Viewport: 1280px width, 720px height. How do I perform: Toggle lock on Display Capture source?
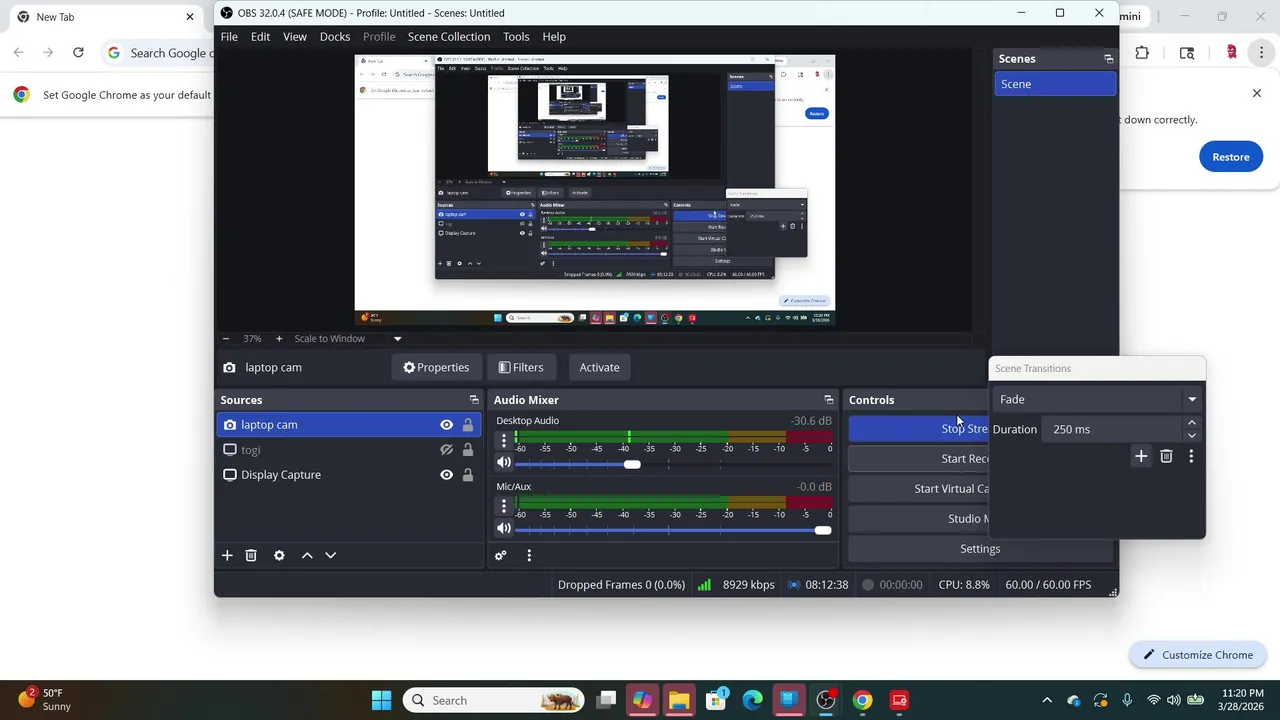coord(467,475)
